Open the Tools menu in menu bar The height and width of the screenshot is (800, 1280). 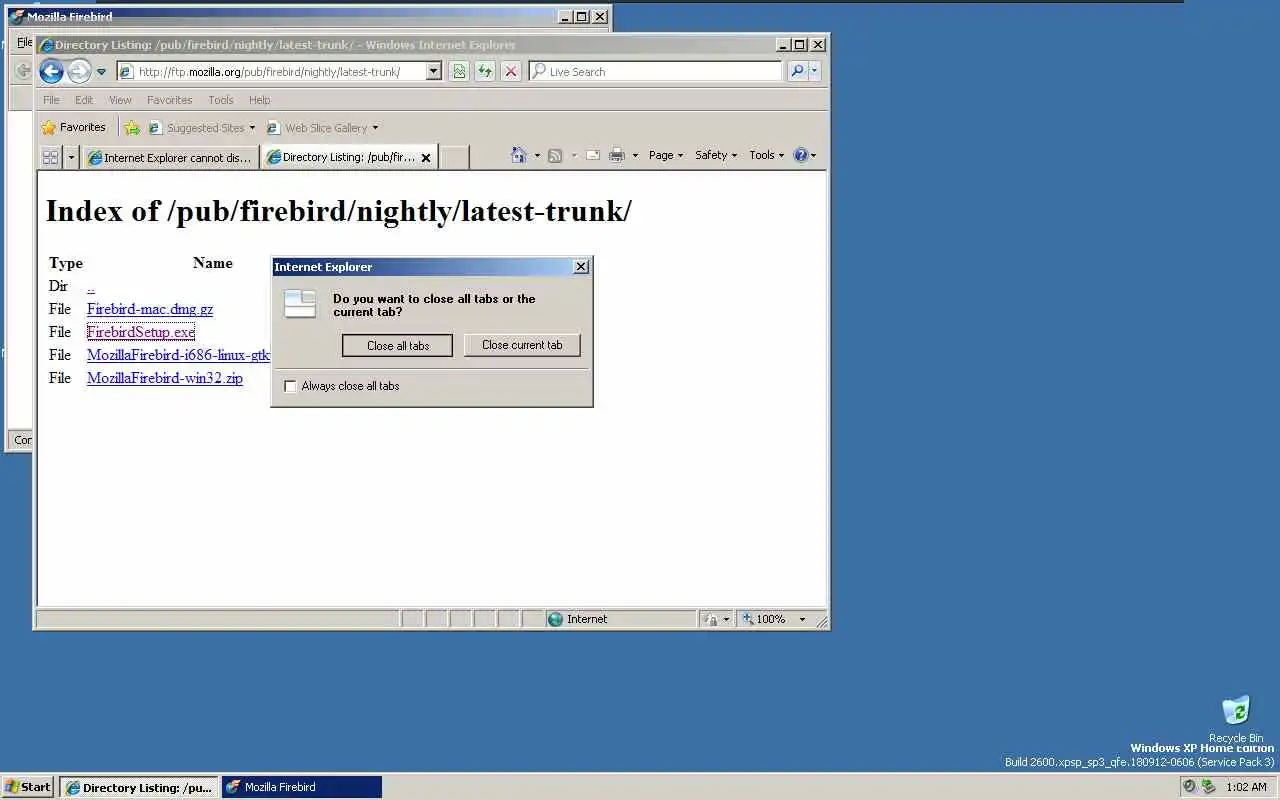(x=221, y=100)
